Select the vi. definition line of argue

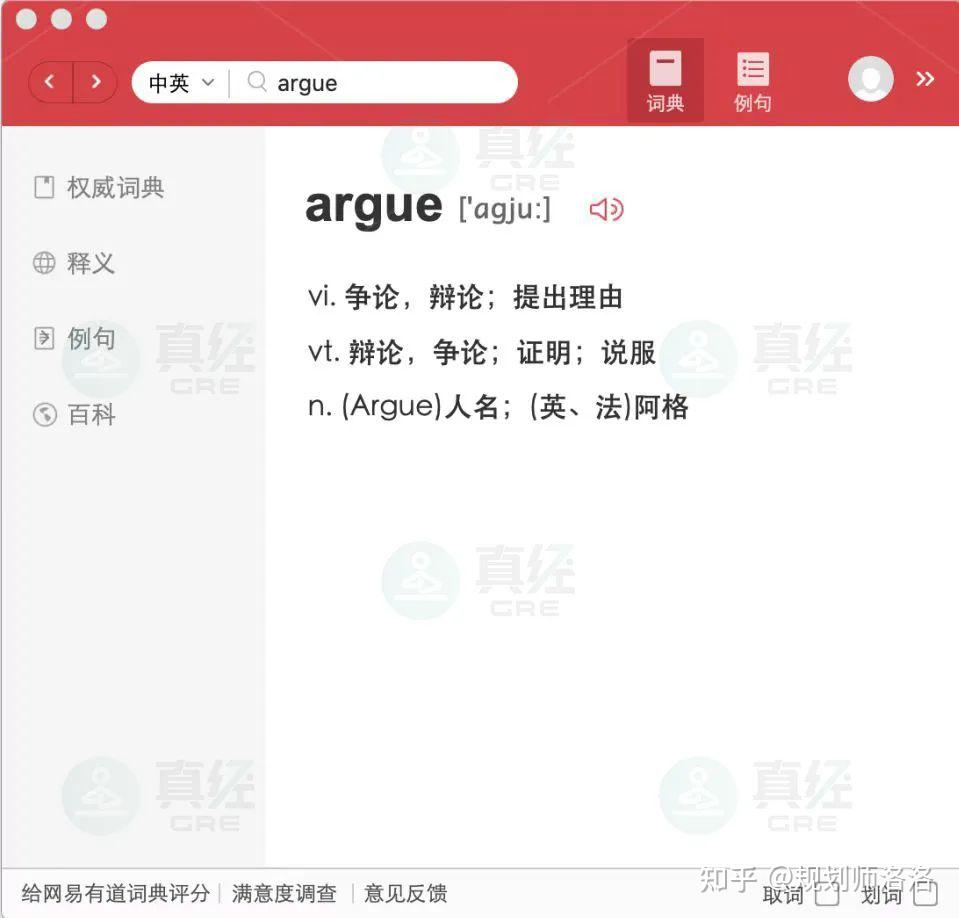click(464, 296)
